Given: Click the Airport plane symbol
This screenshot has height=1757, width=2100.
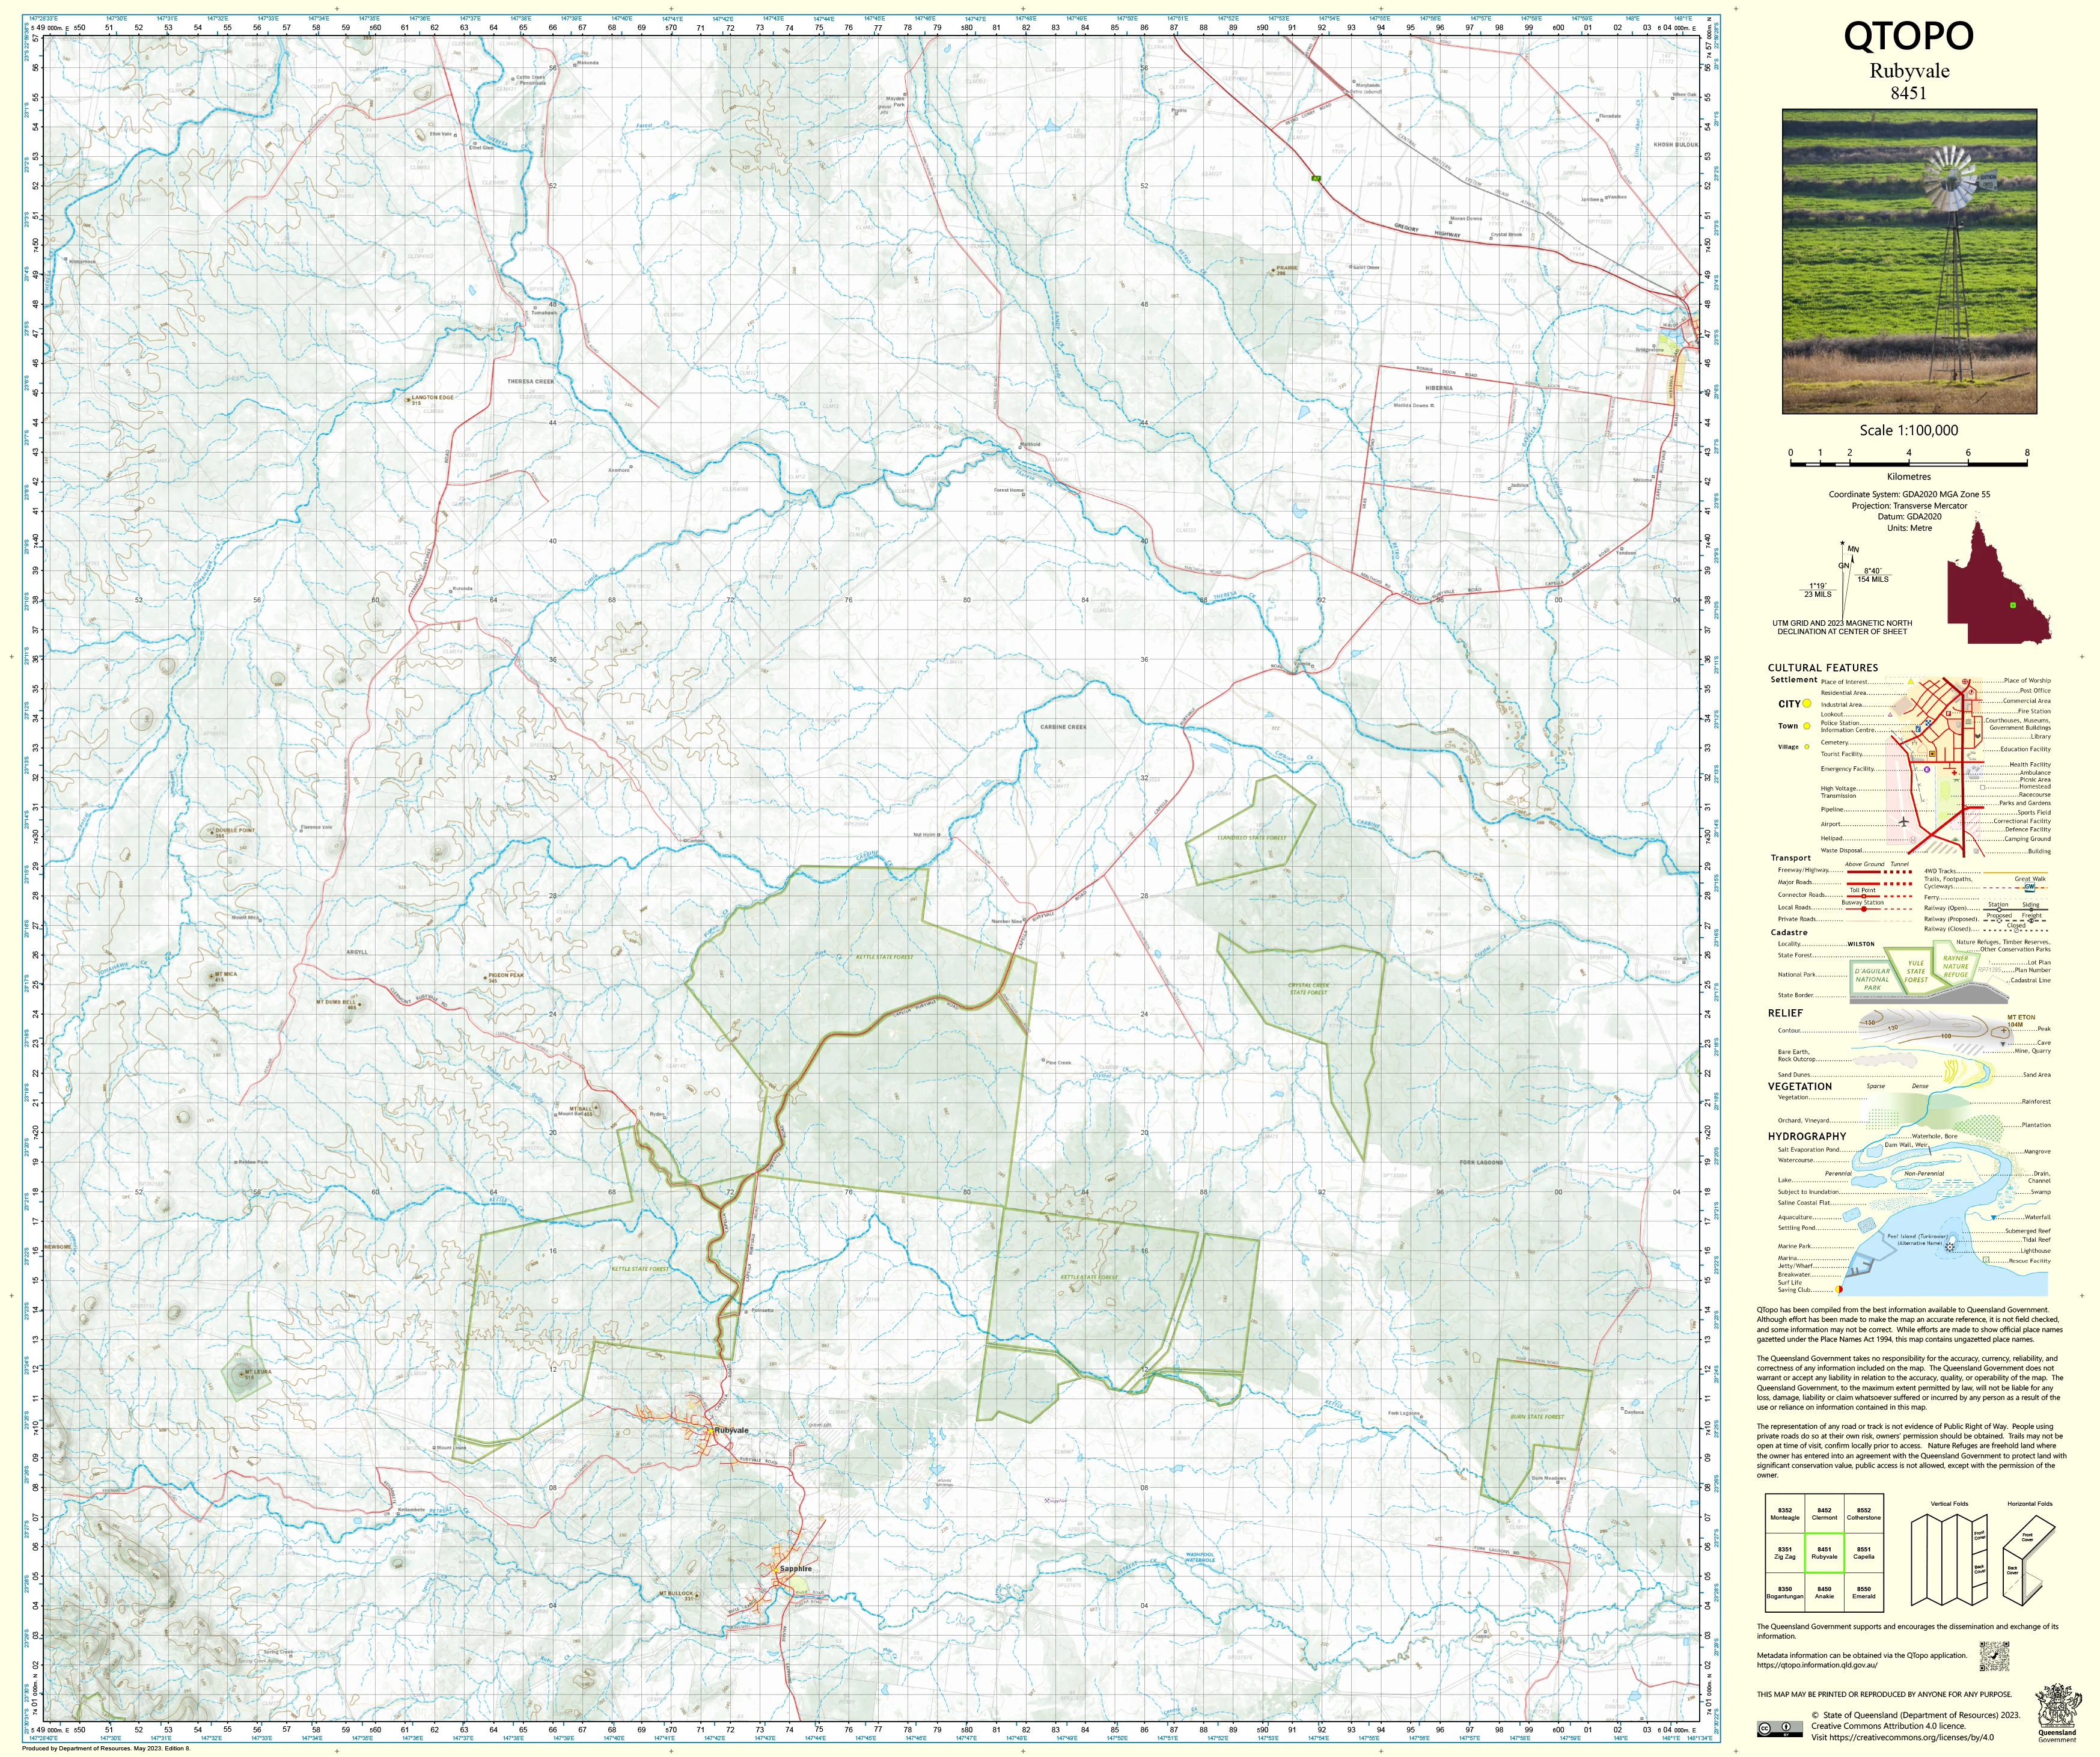Looking at the screenshot, I should coord(1904,822).
